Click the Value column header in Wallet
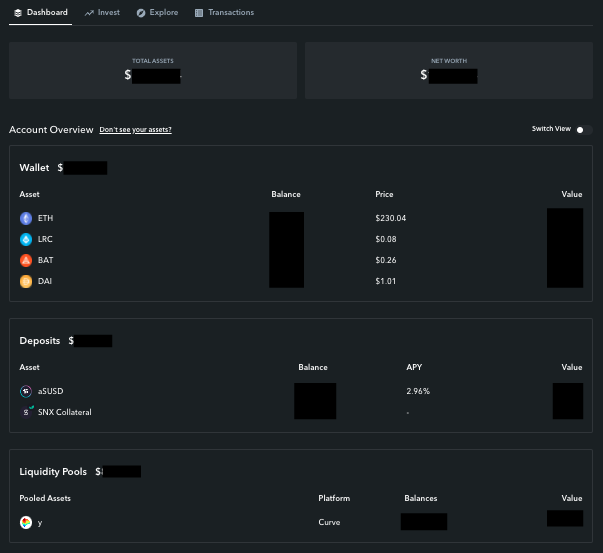603x553 pixels. click(571, 195)
